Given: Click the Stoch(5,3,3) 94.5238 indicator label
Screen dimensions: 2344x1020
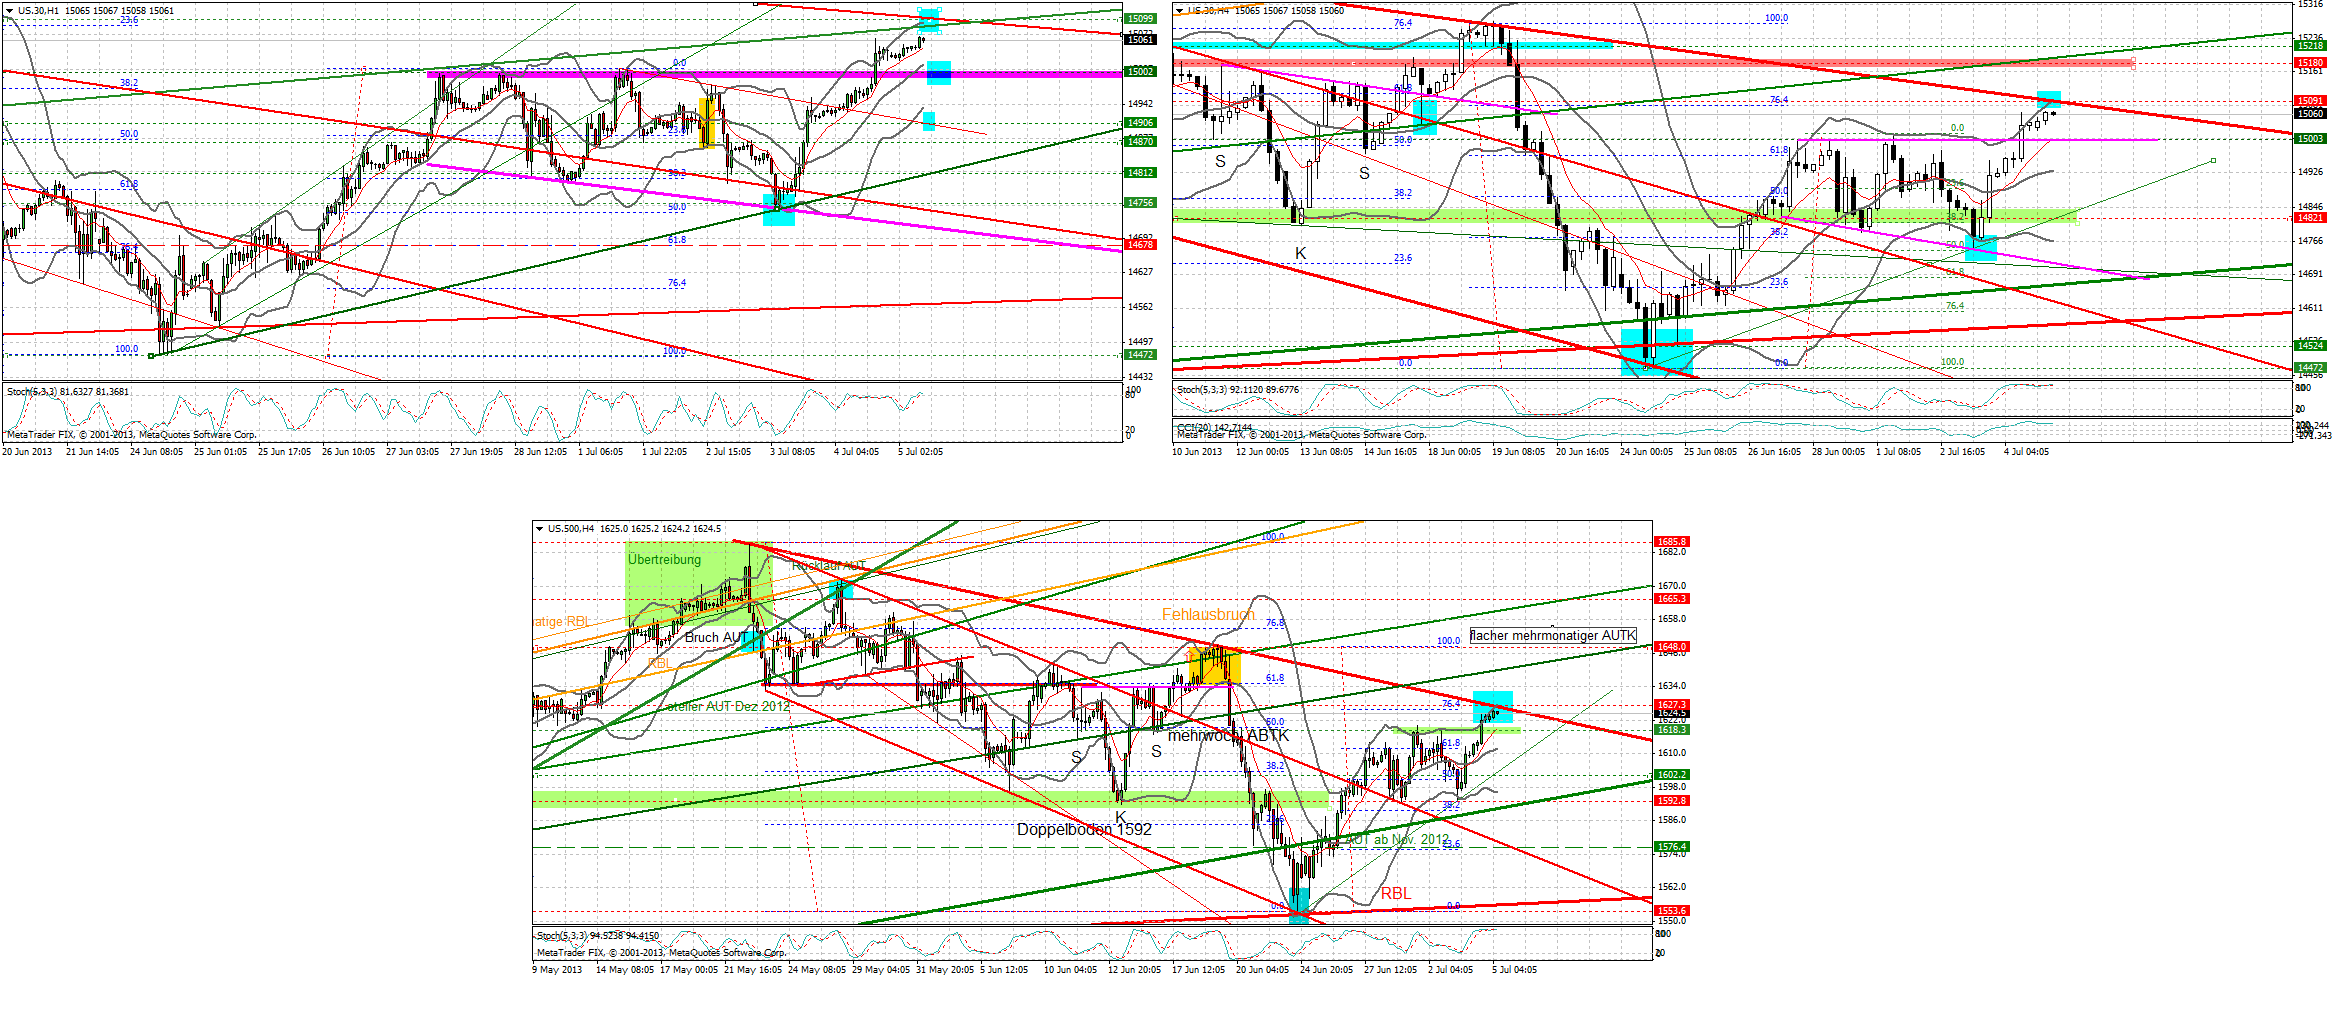Looking at the screenshot, I should coord(598,936).
